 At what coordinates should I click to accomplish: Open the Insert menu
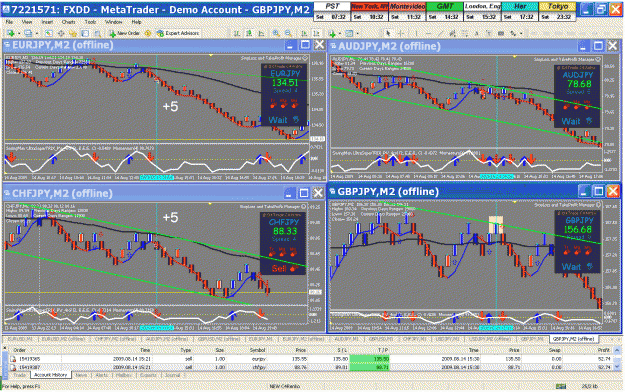point(47,22)
